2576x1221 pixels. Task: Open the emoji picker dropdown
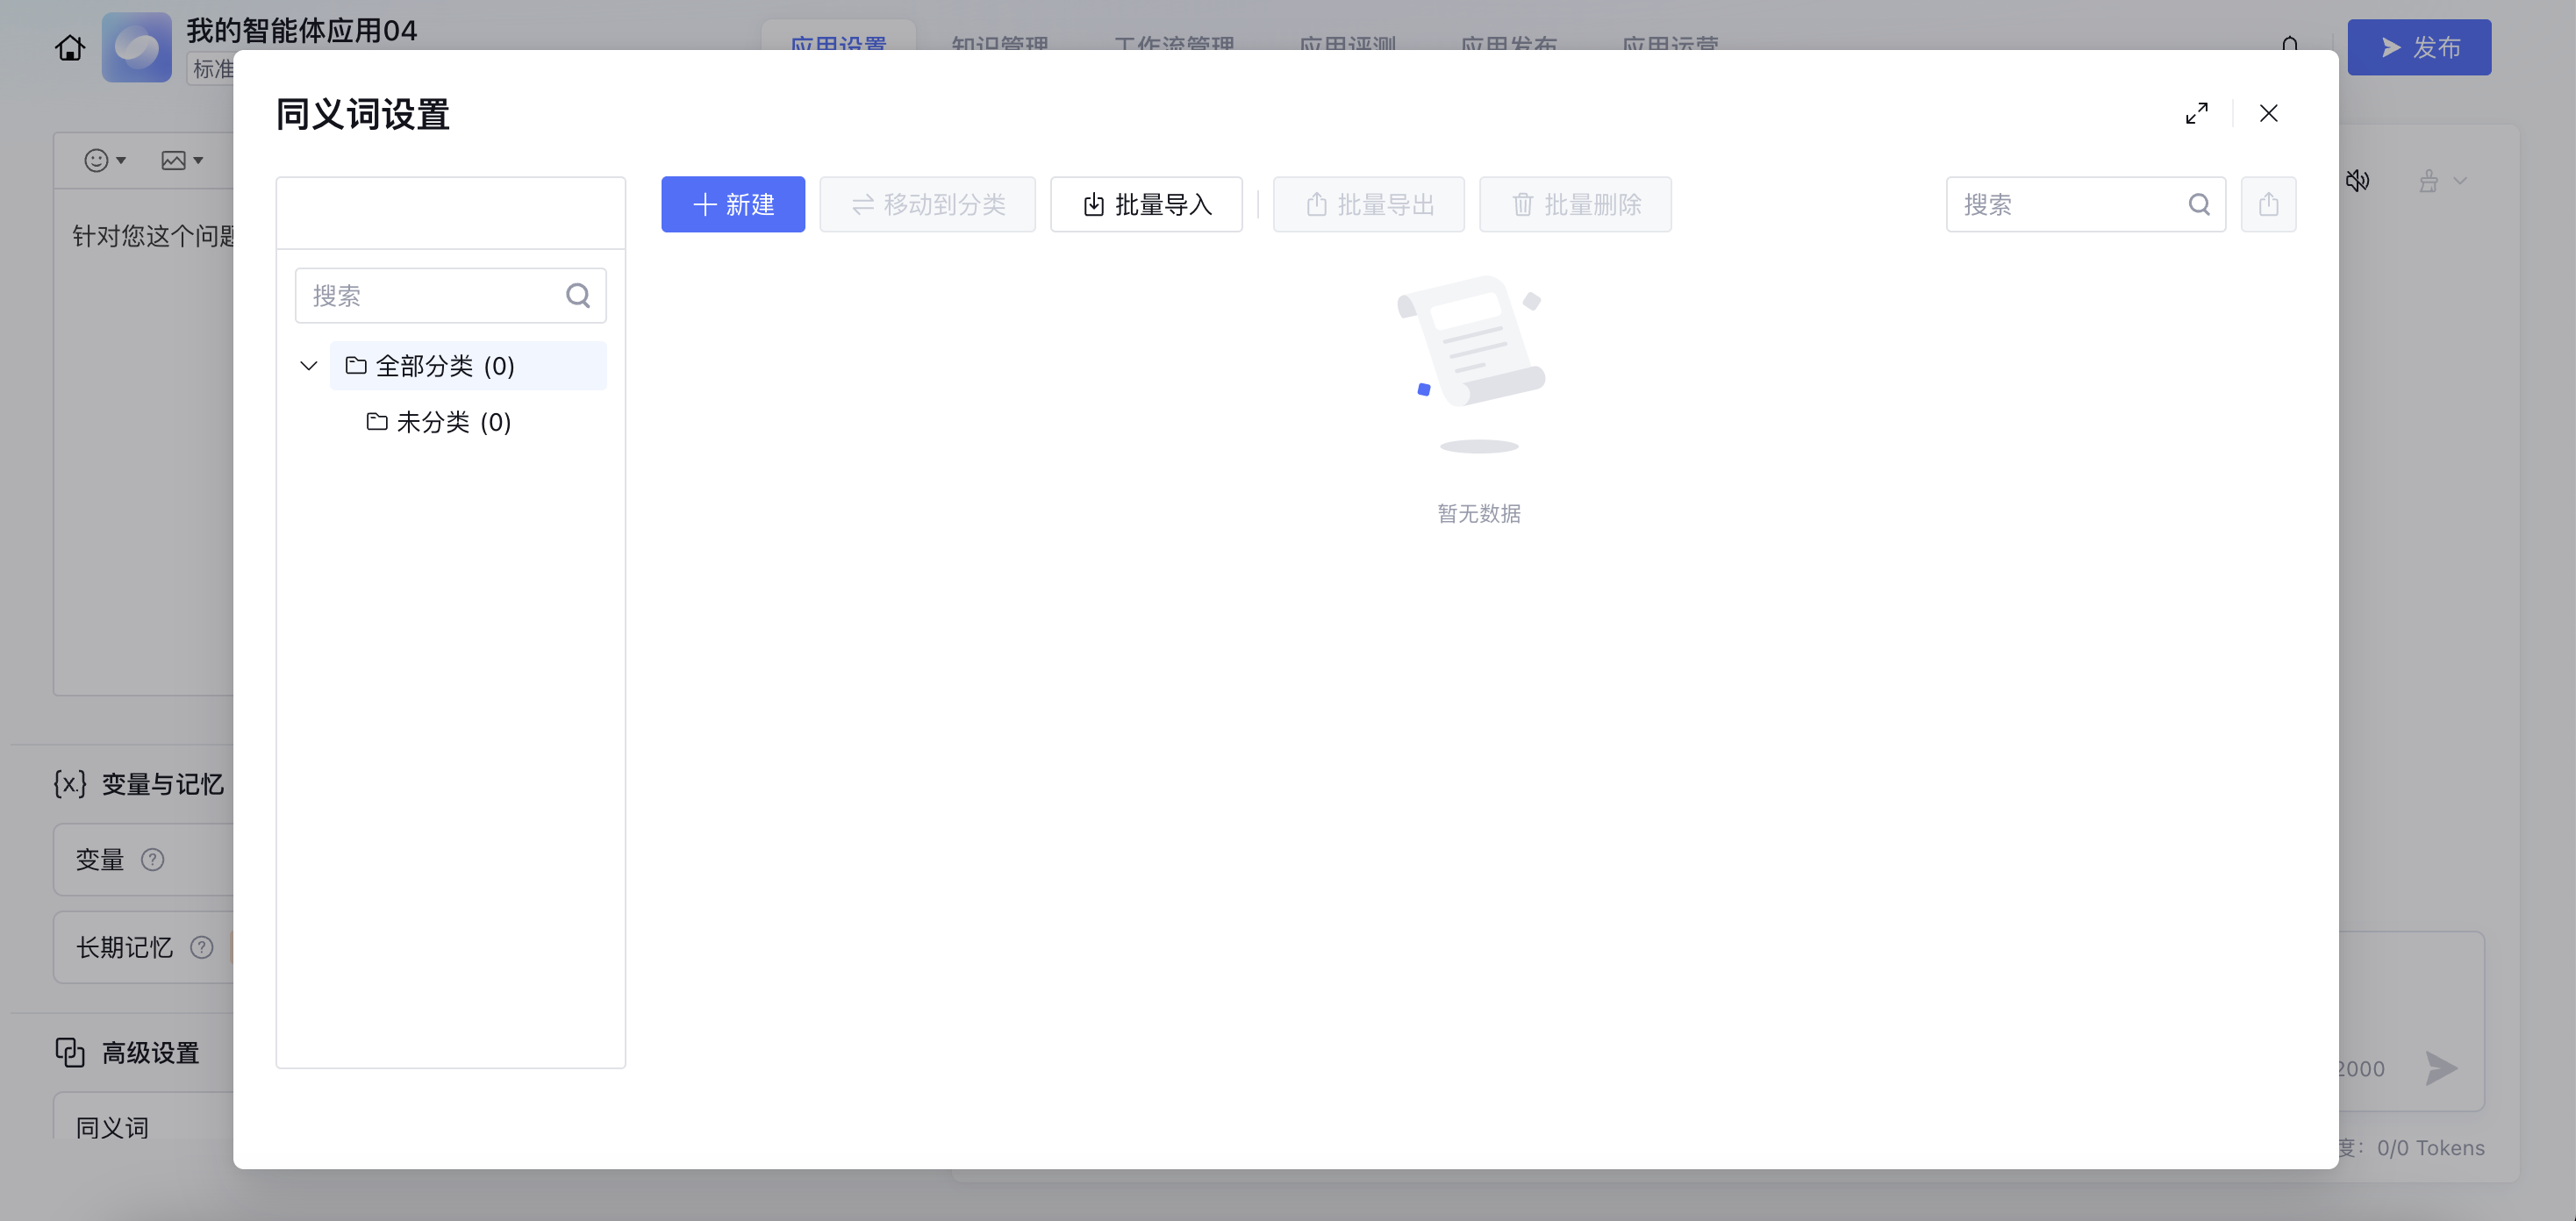click(x=105, y=160)
